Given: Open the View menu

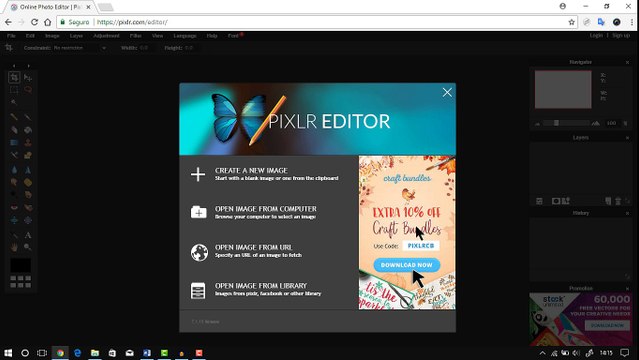Looking at the screenshot, I should click(x=157, y=36).
